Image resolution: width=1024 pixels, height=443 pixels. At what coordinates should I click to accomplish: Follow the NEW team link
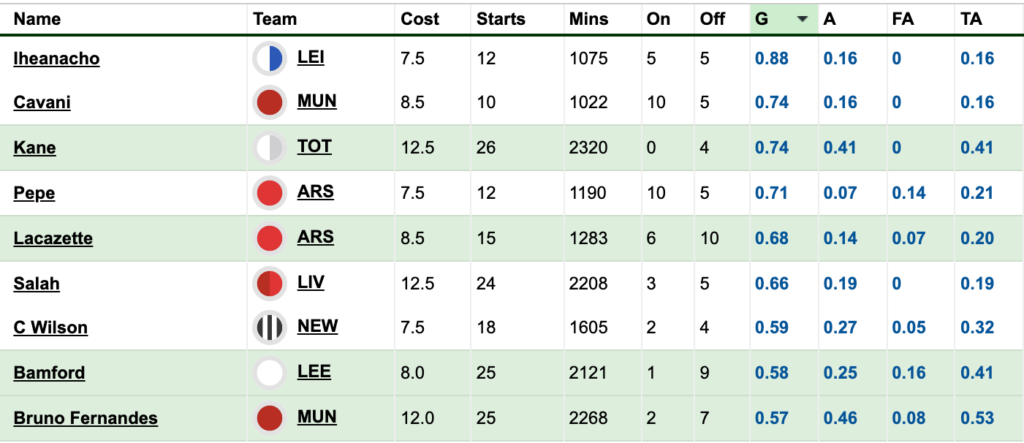pyautogui.click(x=317, y=325)
